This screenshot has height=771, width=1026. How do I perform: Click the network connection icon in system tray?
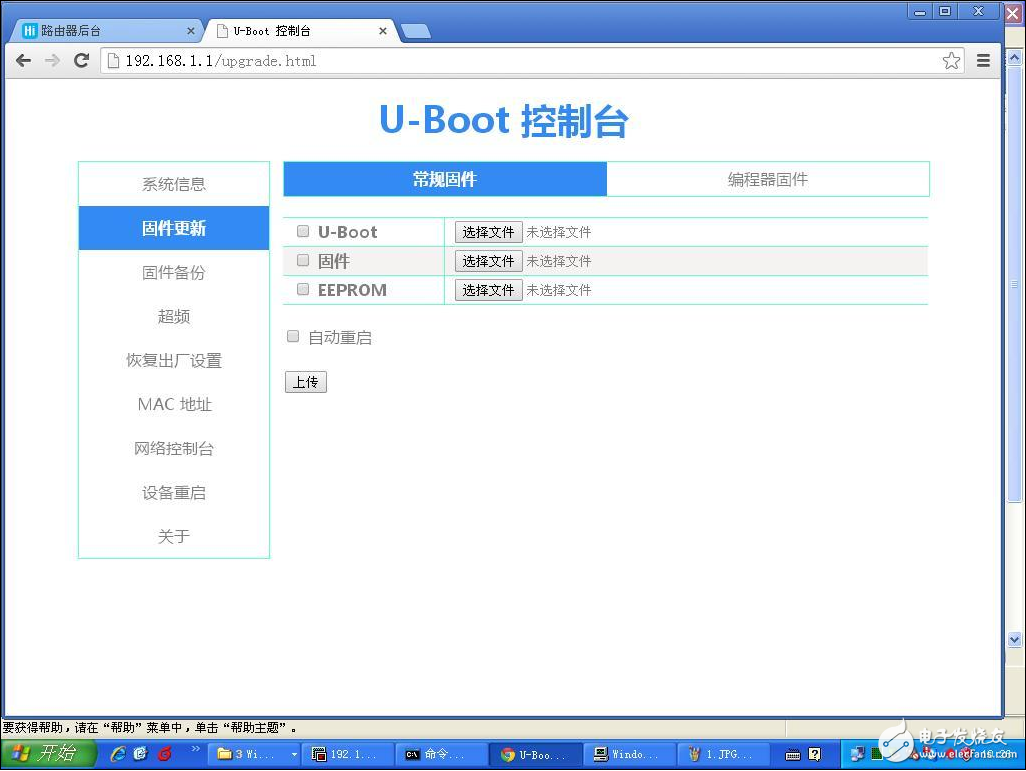click(857, 753)
